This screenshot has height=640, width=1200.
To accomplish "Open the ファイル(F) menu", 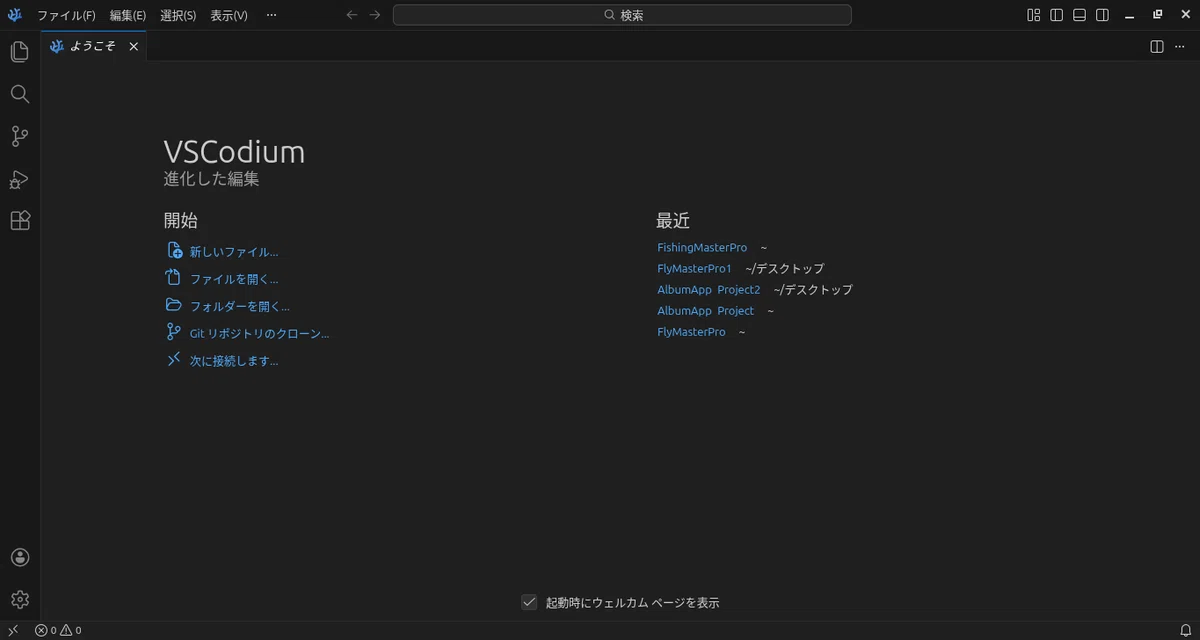I will click(66, 15).
